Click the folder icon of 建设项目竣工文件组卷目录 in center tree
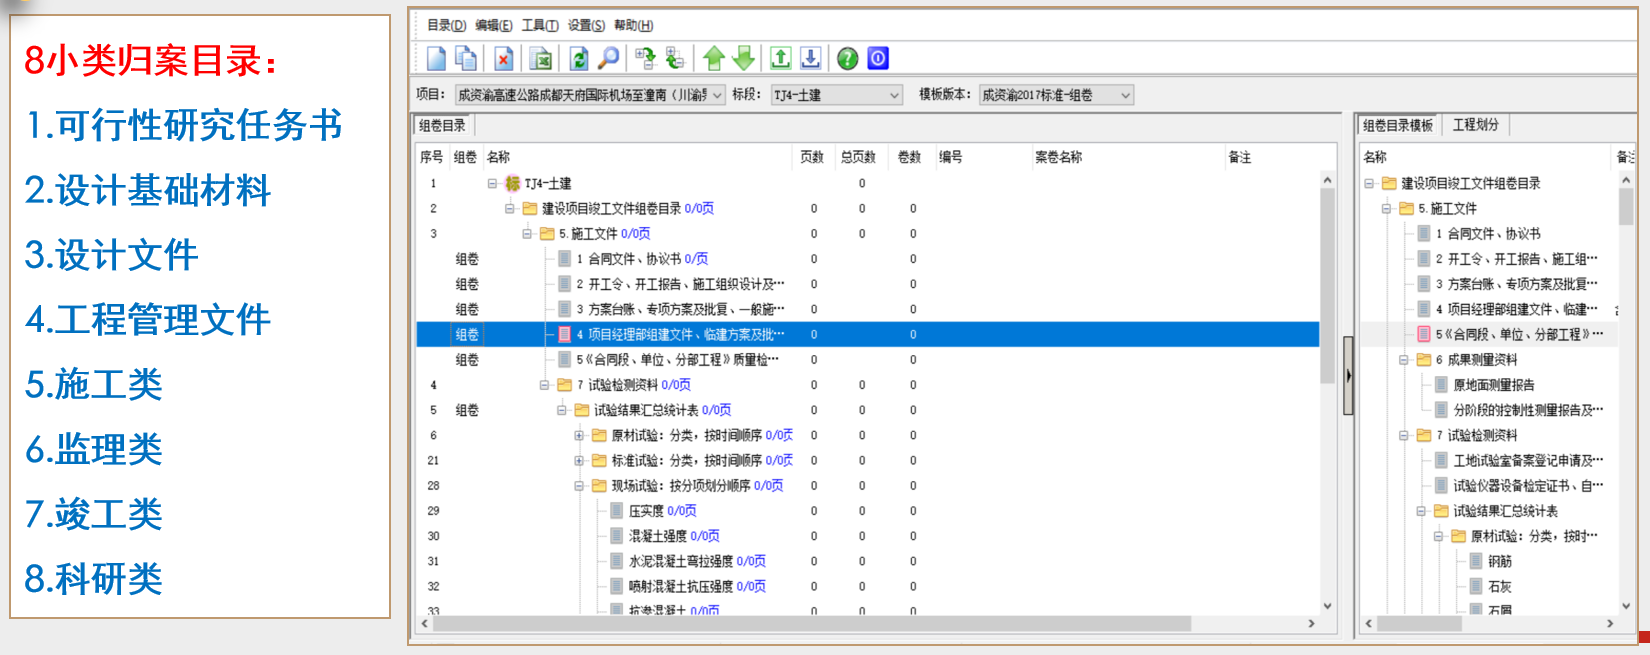This screenshot has height=655, width=1650. point(530,209)
